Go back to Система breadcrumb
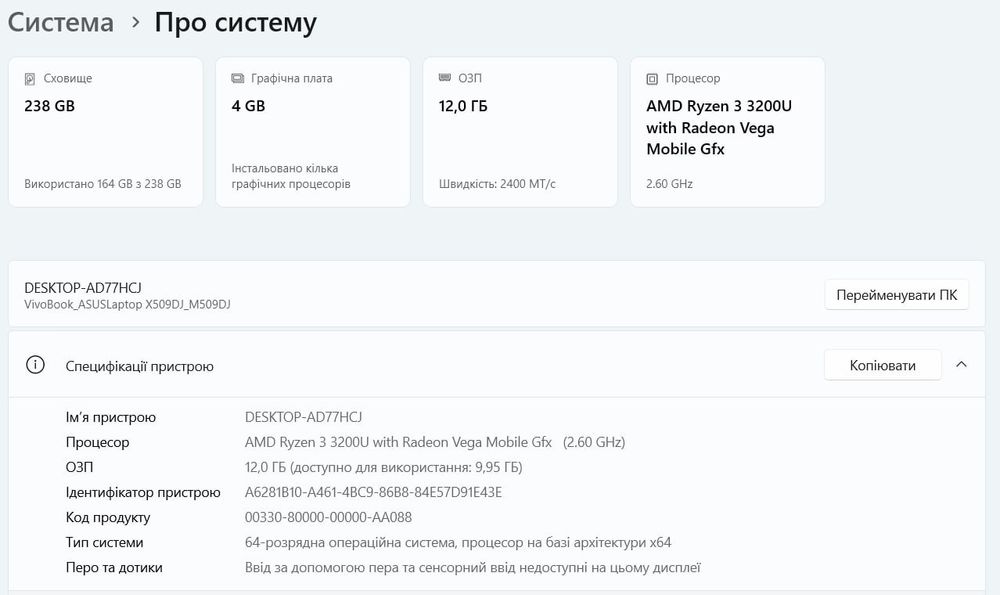Image resolution: width=1000 pixels, height=595 pixels. 61,22
